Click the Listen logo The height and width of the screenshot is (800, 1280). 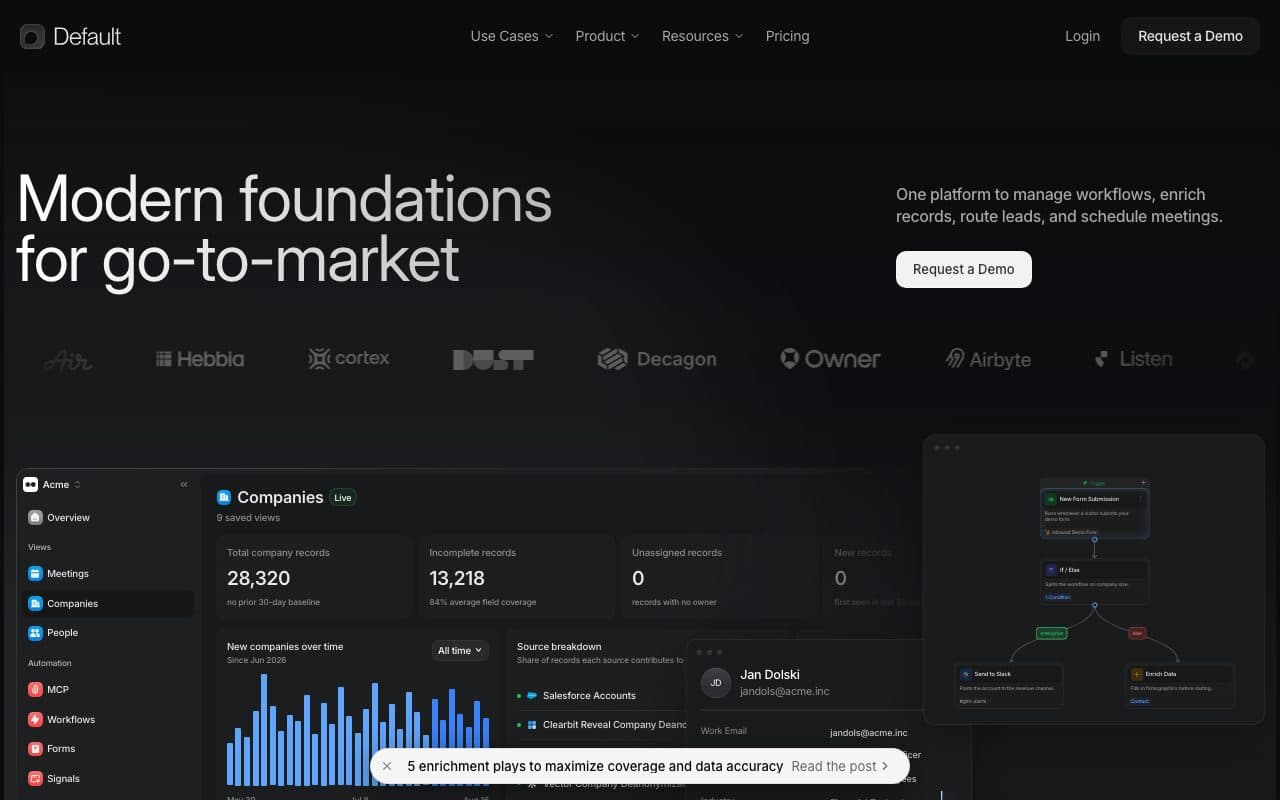click(x=1134, y=359)
